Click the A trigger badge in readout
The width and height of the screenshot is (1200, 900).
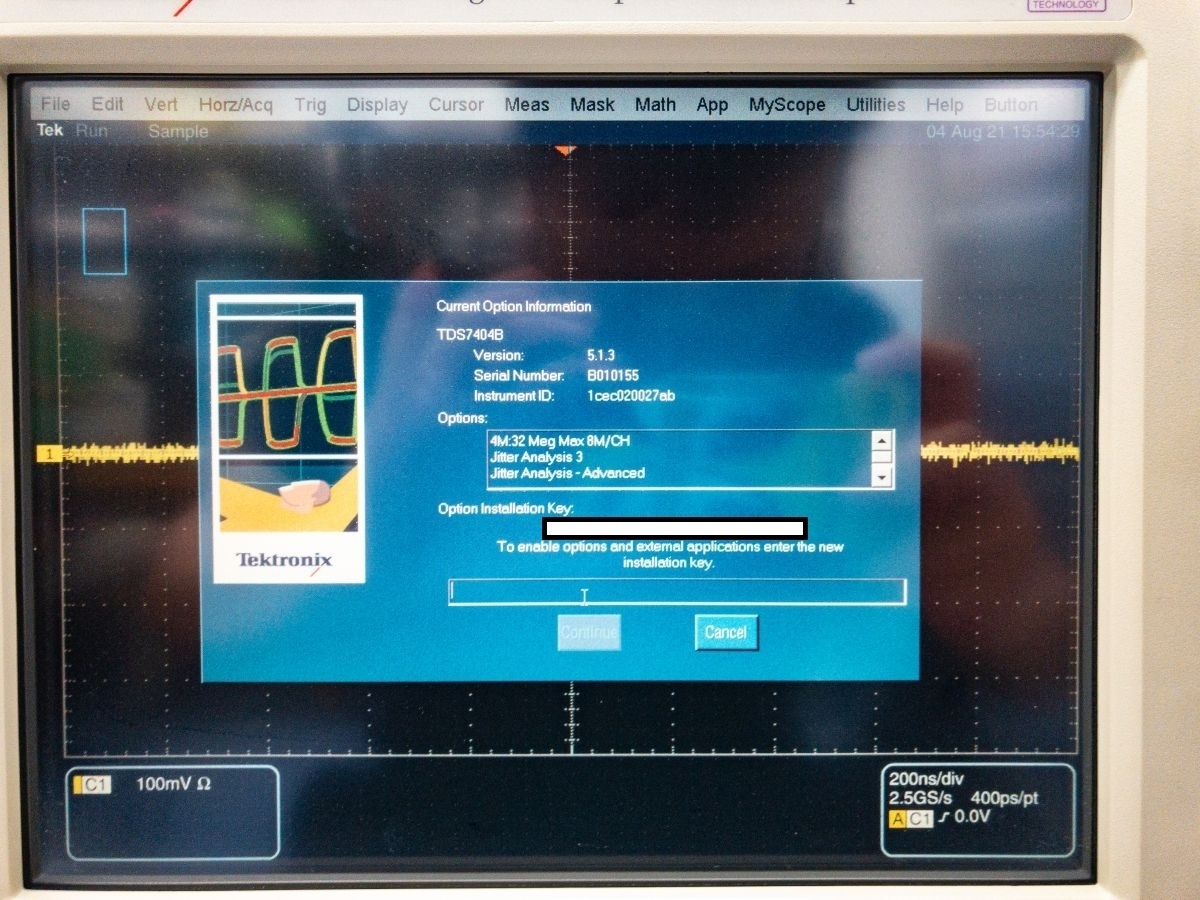click(x=898, y=819)
